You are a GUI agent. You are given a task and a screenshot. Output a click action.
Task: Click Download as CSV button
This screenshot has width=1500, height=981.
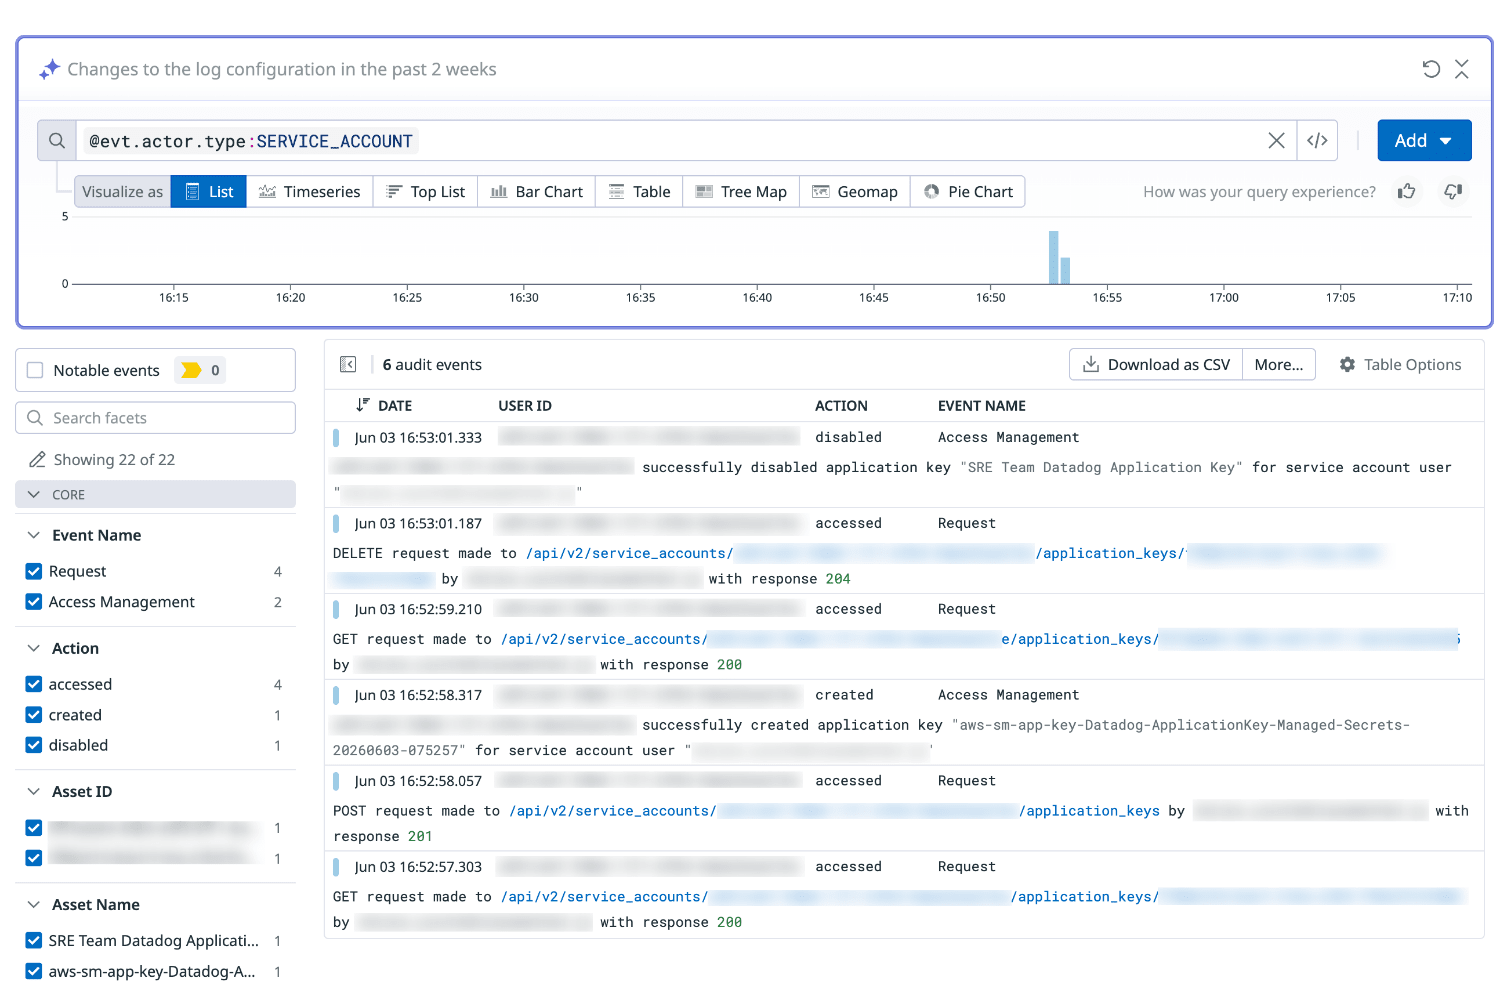pyautogui.click(x=1156, y=364)
